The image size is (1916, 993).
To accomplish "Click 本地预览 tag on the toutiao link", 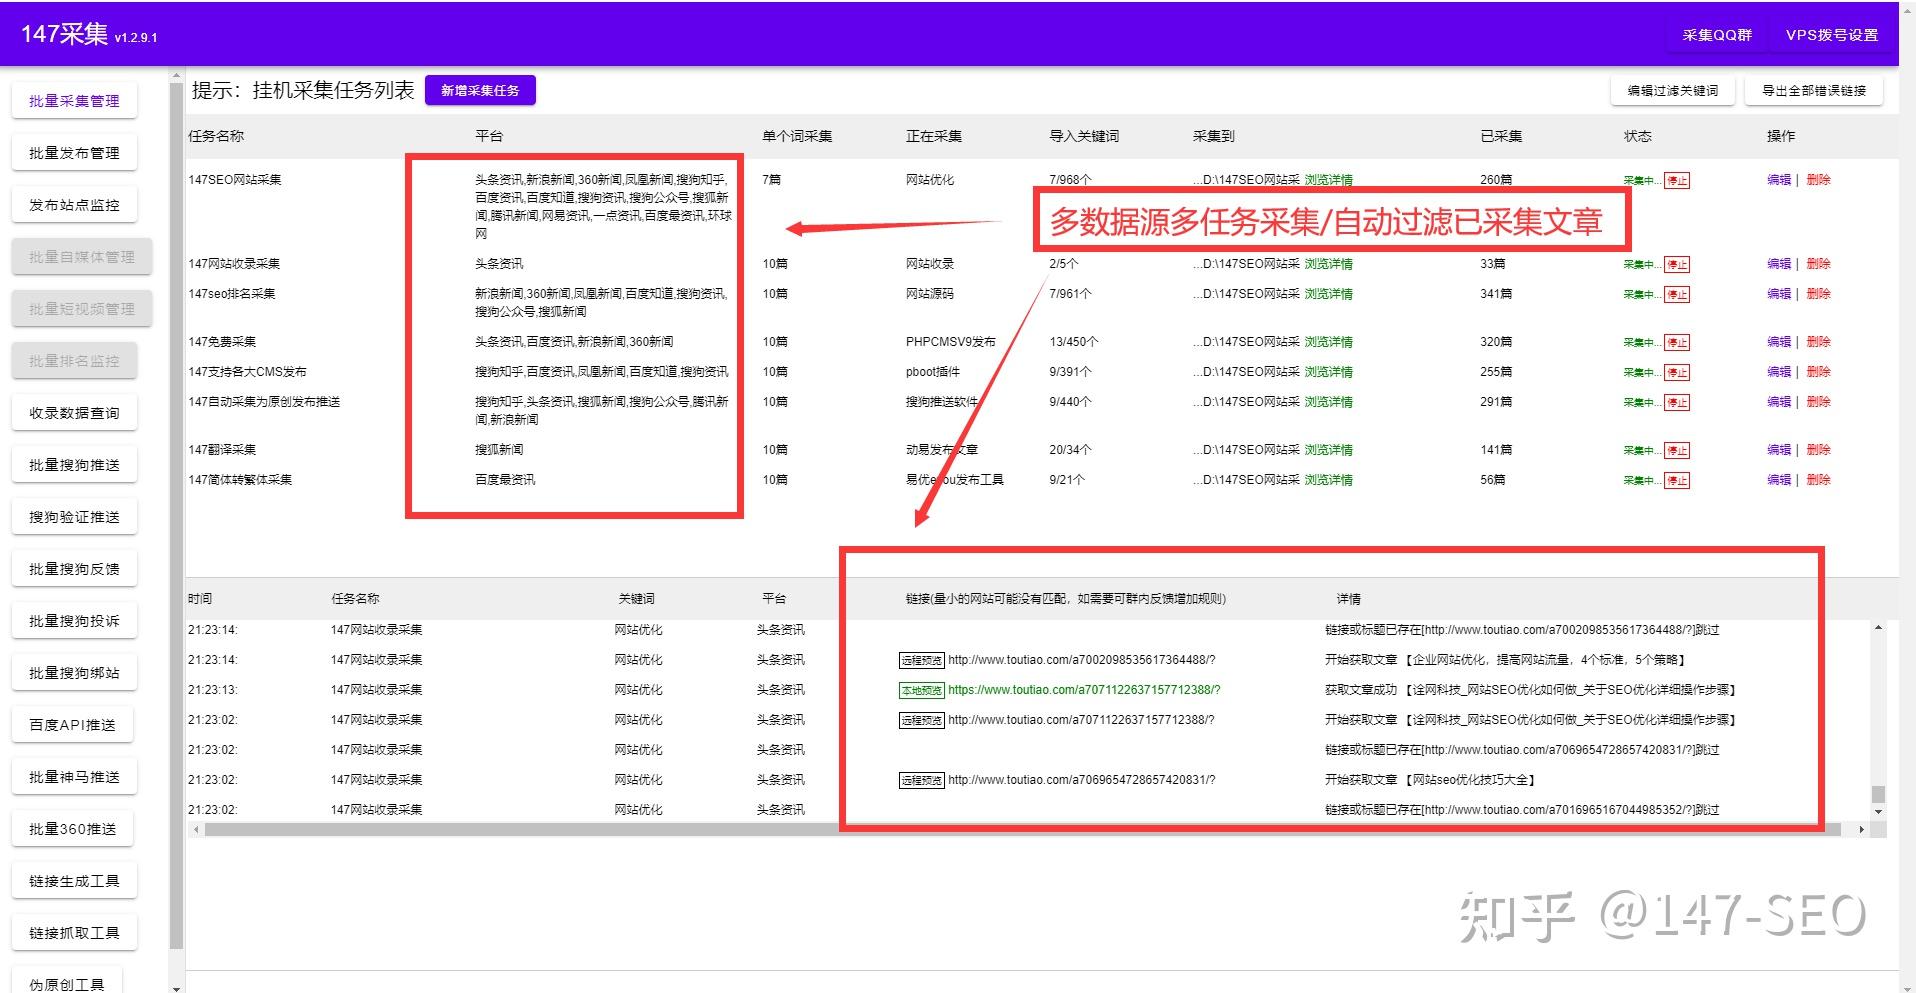I will pyautogui.click(x=922, y=689).
